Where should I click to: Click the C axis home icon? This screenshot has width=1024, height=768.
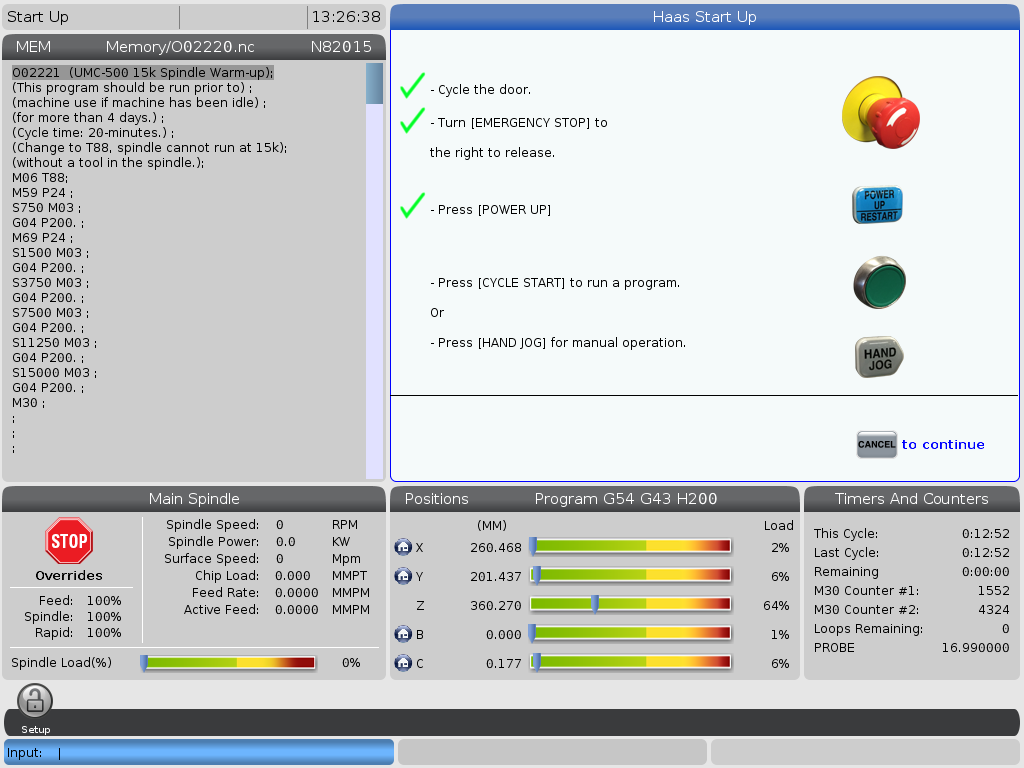403,663
